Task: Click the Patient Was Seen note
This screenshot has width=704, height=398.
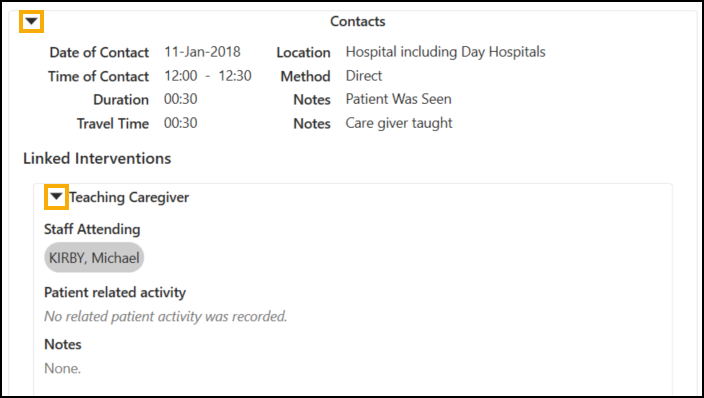Action: (398, 99)
